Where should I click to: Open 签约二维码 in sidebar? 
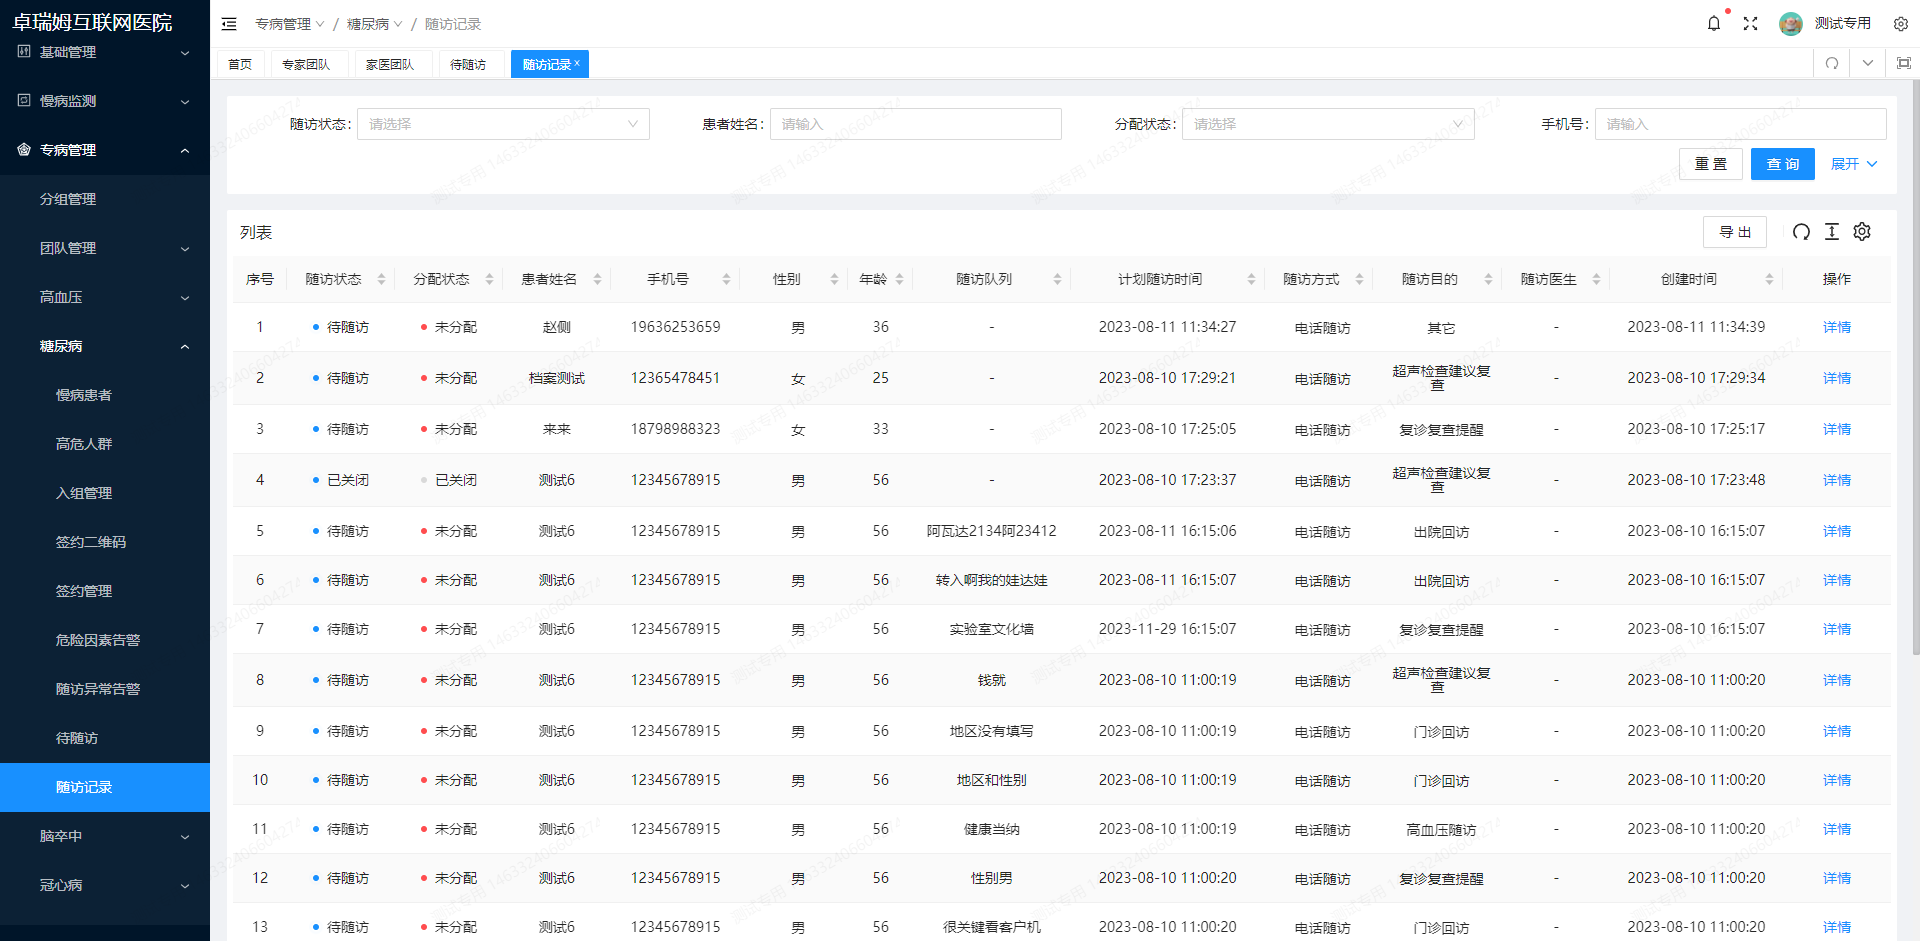point(105,542)
